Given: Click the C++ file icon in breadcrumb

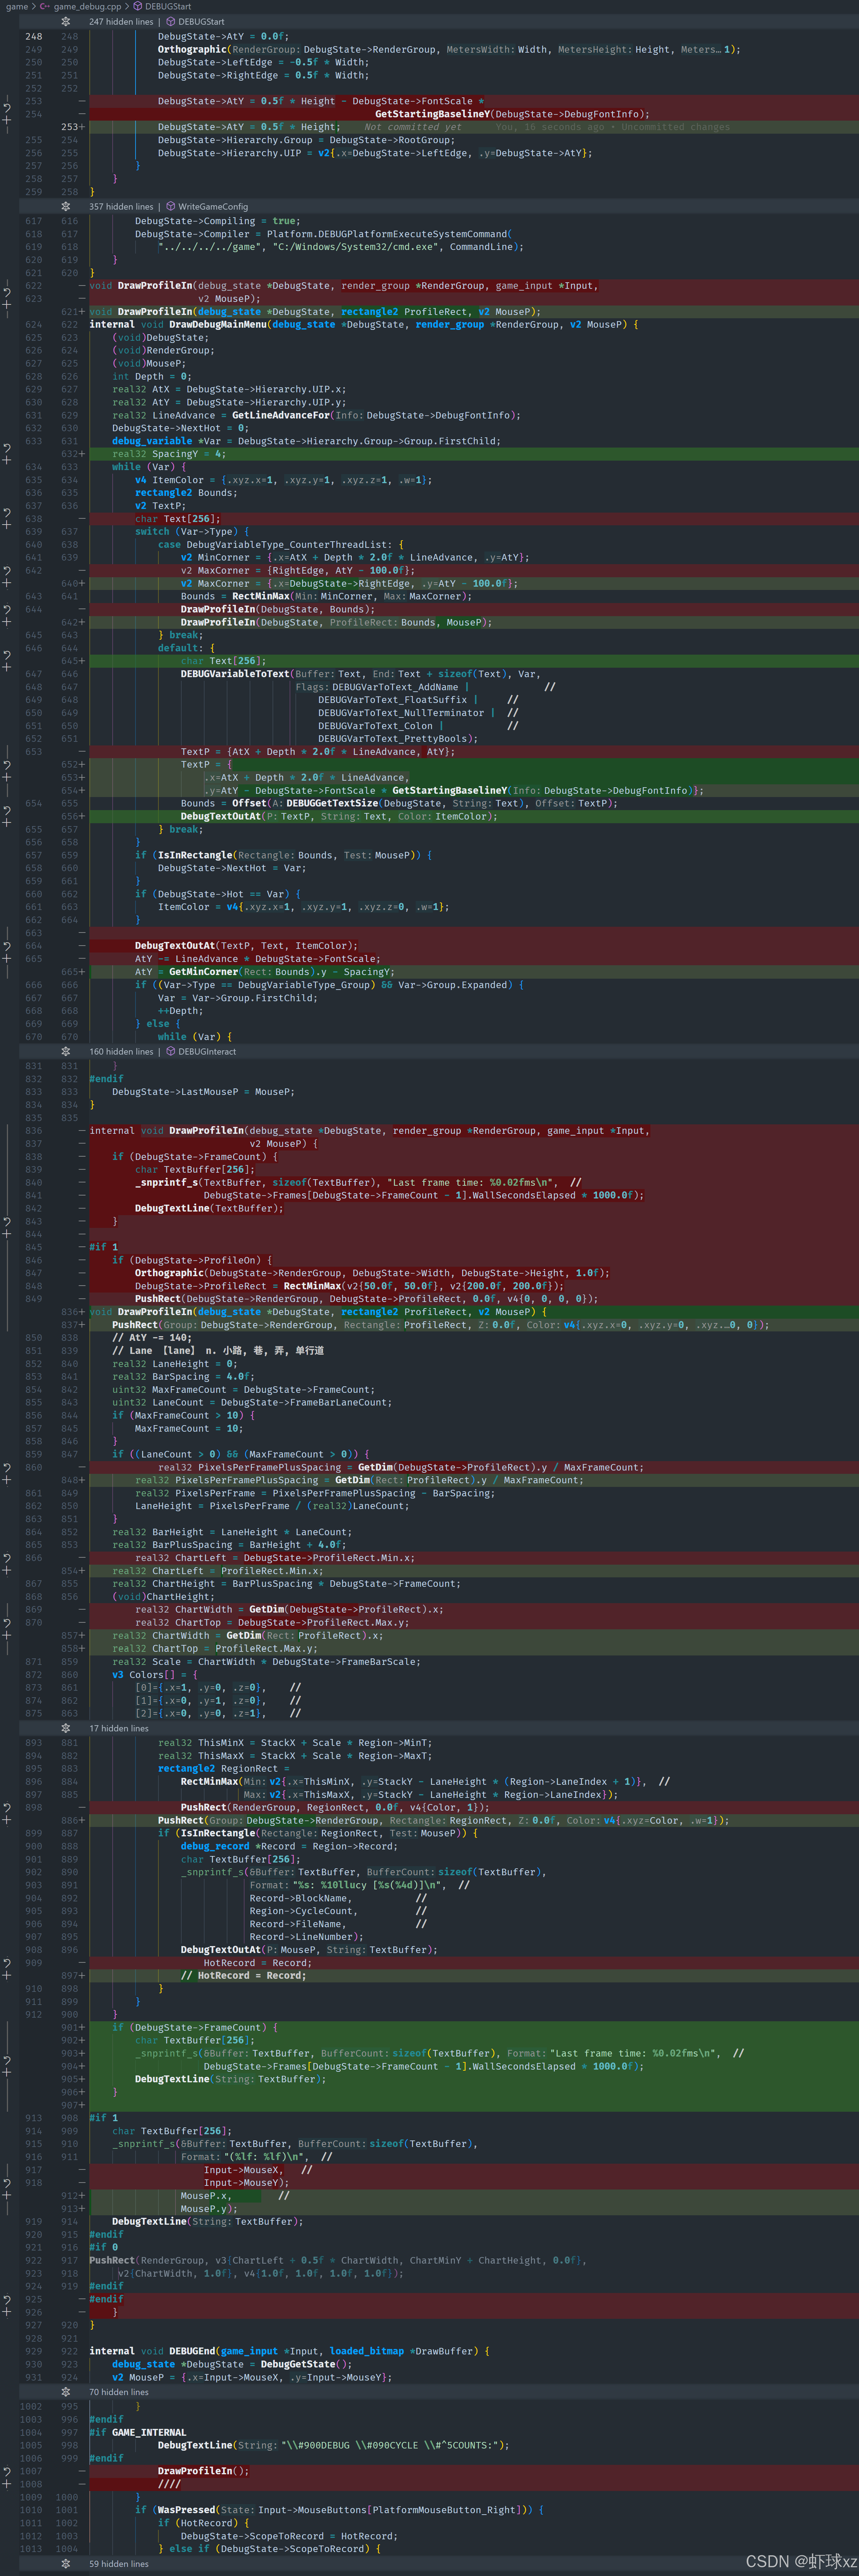Looking at the screenshot, I should [45, 6].
